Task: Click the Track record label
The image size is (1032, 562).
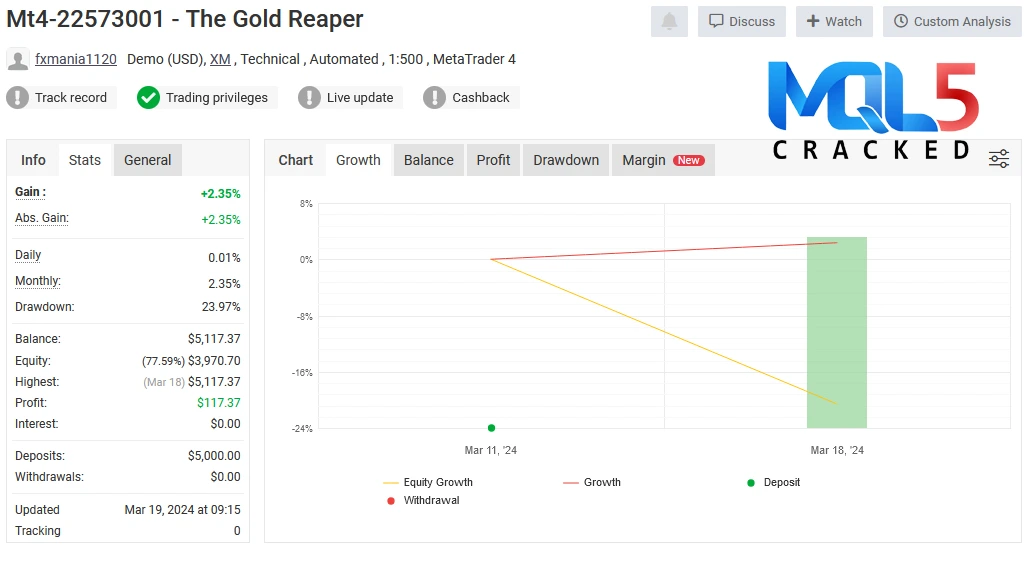Action: 70,97
